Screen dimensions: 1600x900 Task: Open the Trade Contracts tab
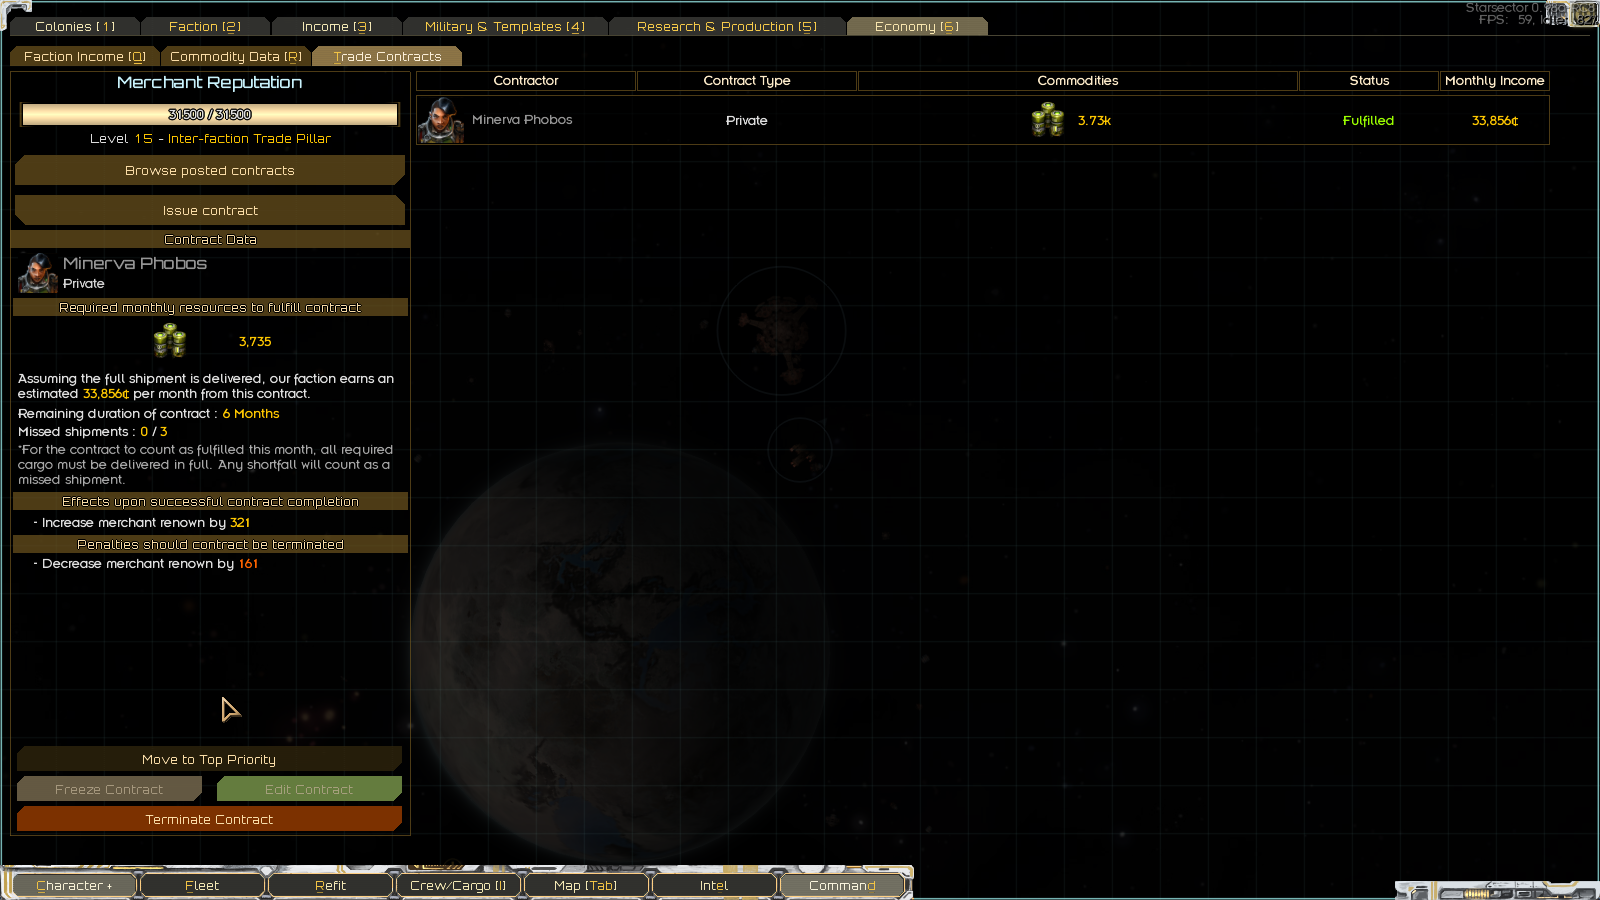387,57
